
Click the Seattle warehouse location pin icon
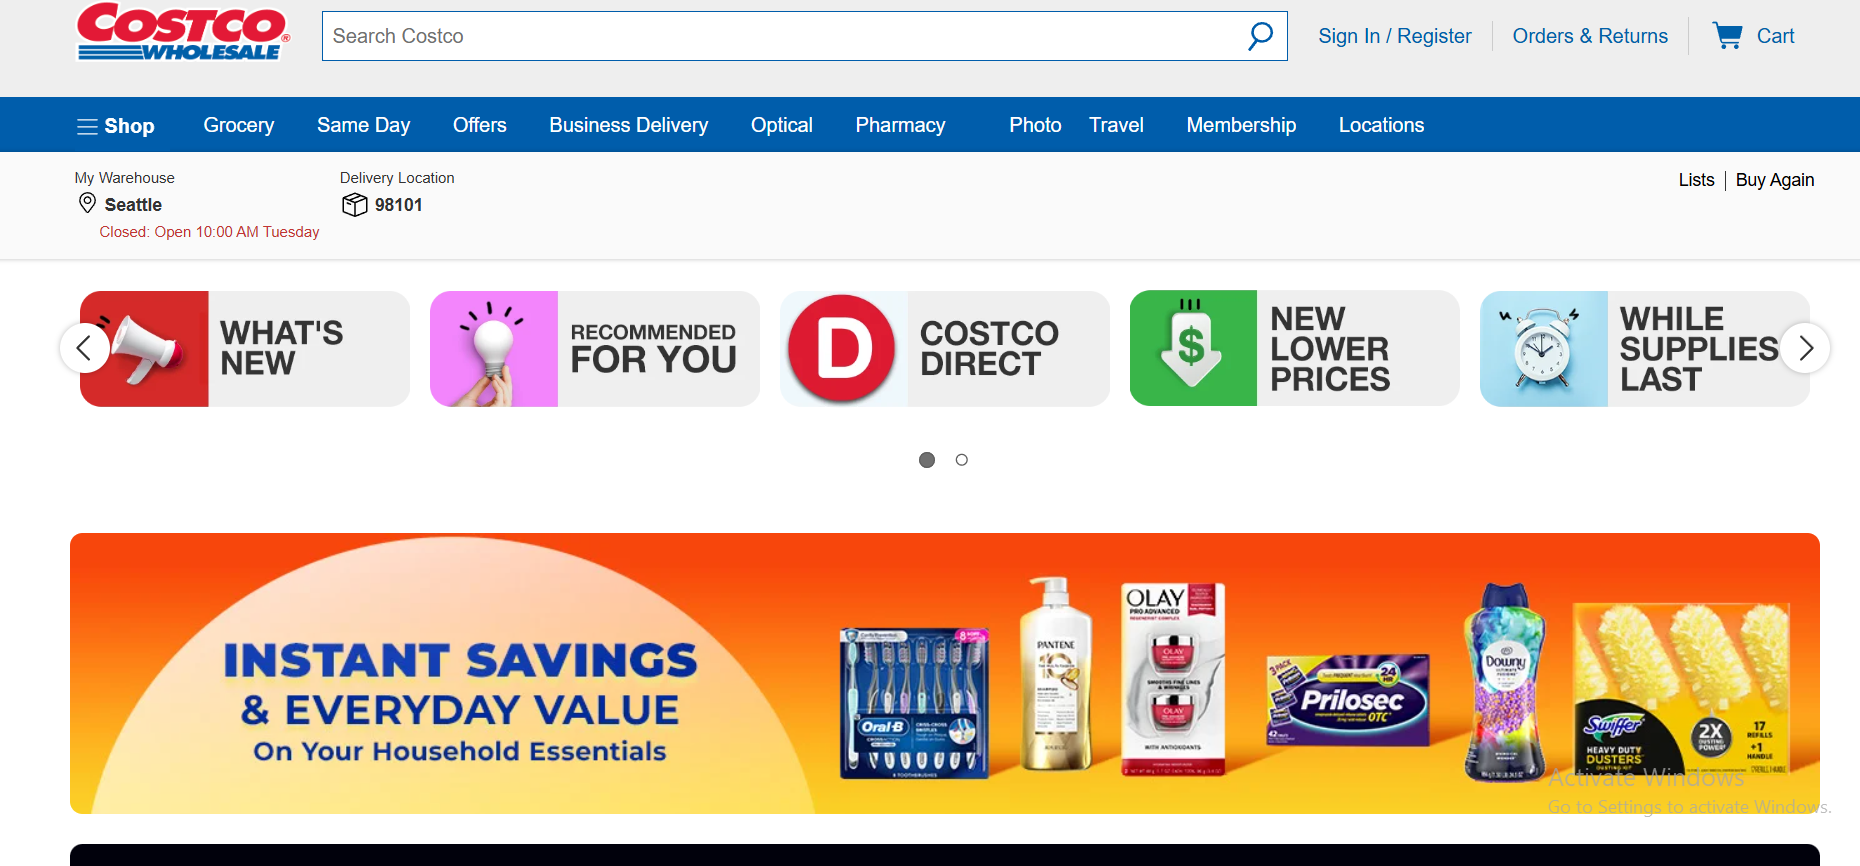pos(87,204)
